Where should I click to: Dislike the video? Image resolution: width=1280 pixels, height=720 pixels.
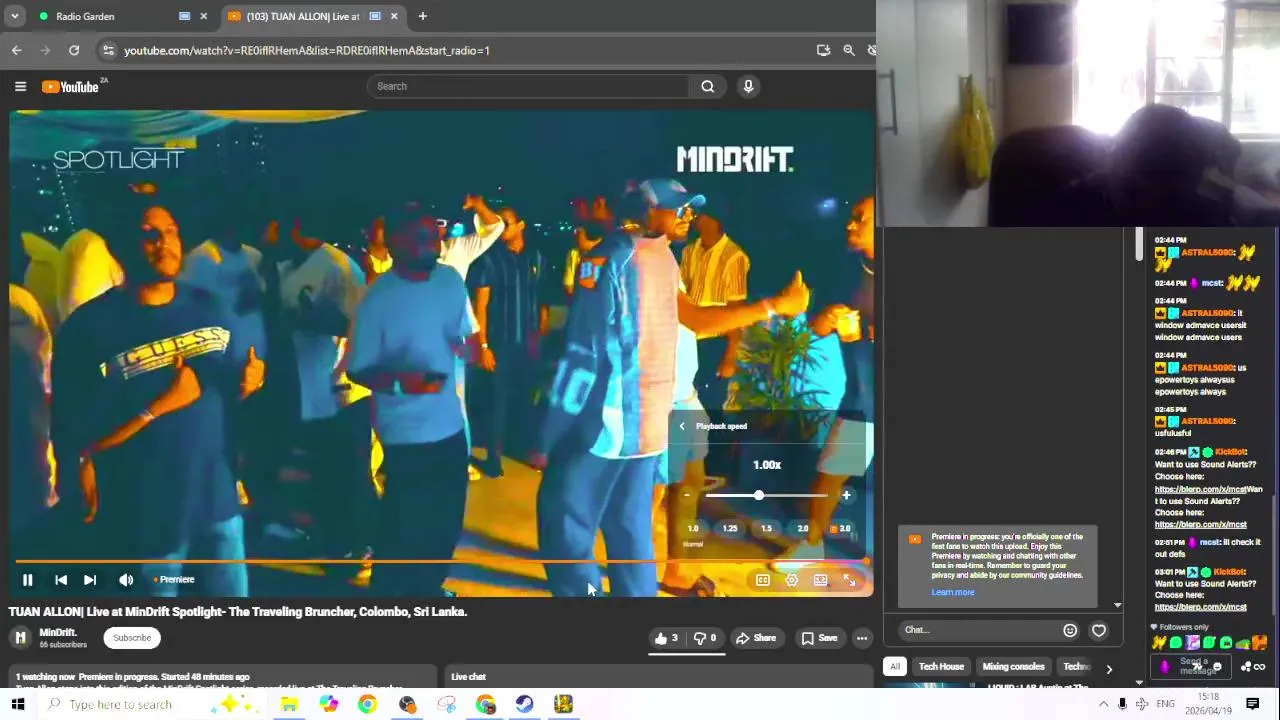pyautogui.click(x=705, y=638)
